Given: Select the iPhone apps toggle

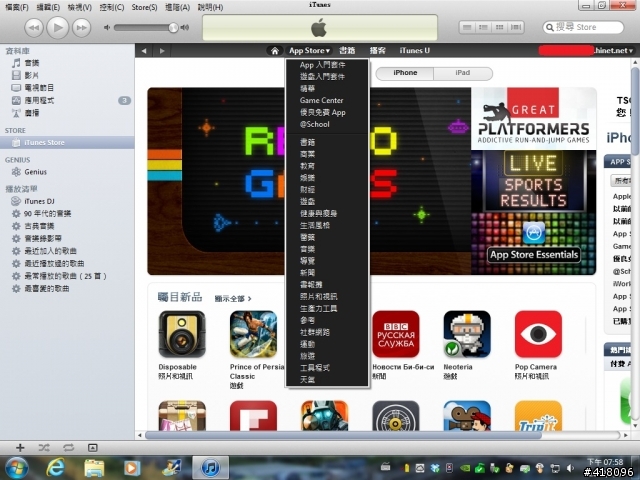Looking at the screenshot, I should click(x=405, y=73).
